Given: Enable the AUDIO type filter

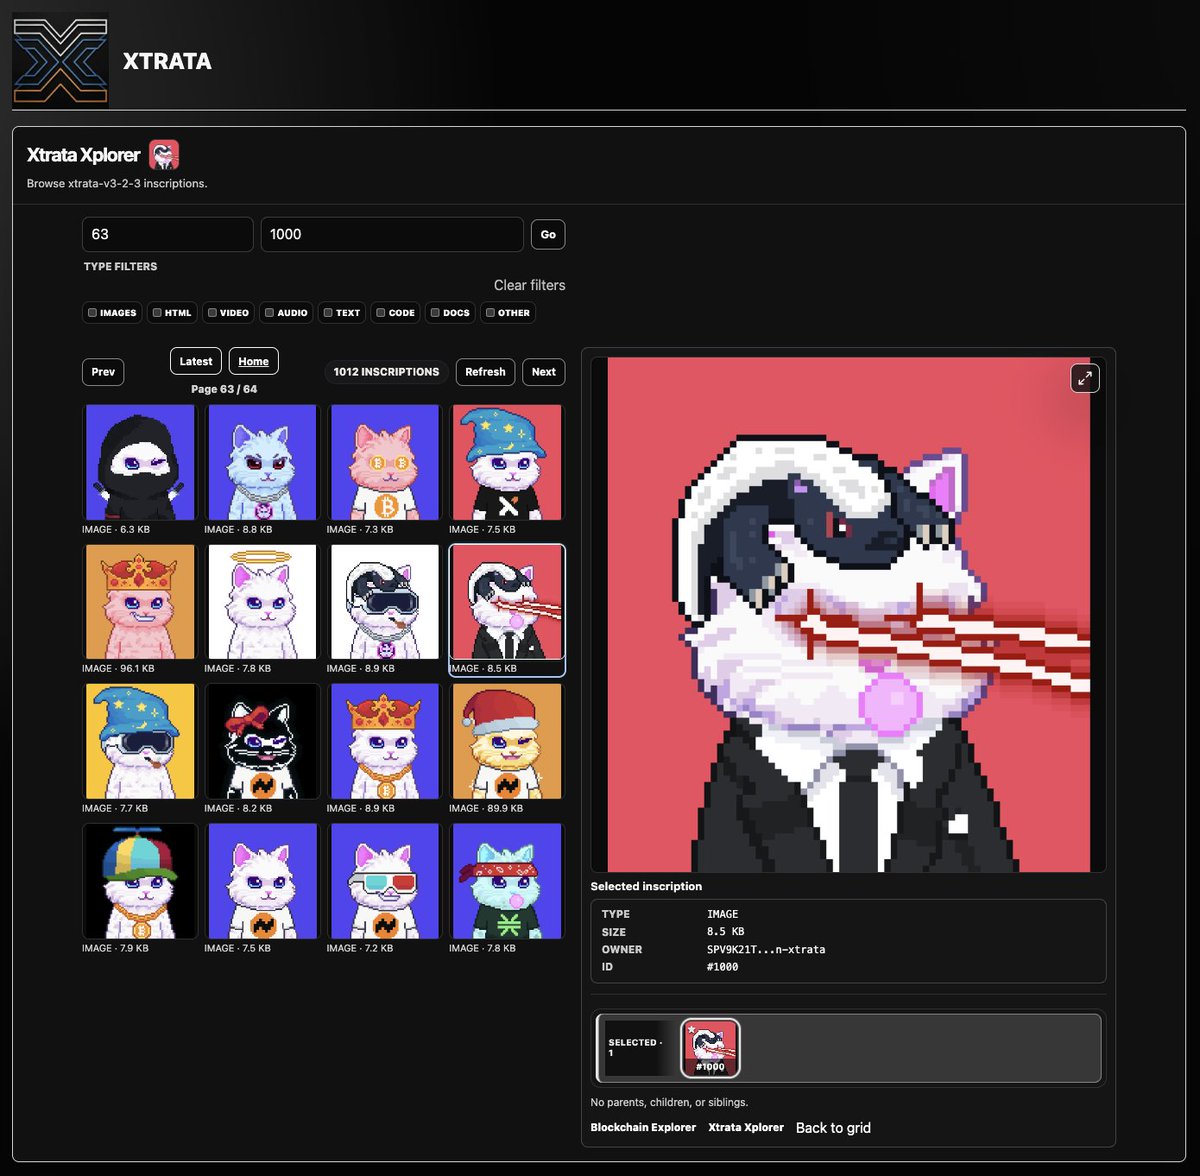Looking at the screenshot, I should pyautogui.click(x=286, y=313).
